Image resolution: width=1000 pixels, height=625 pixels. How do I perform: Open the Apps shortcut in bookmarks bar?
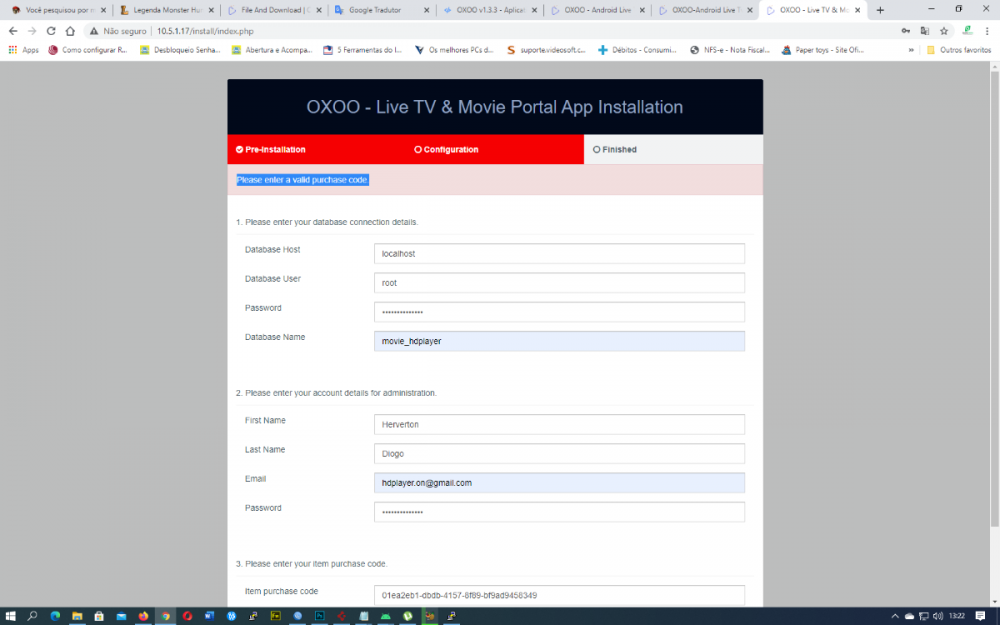[x=24, y=50]
